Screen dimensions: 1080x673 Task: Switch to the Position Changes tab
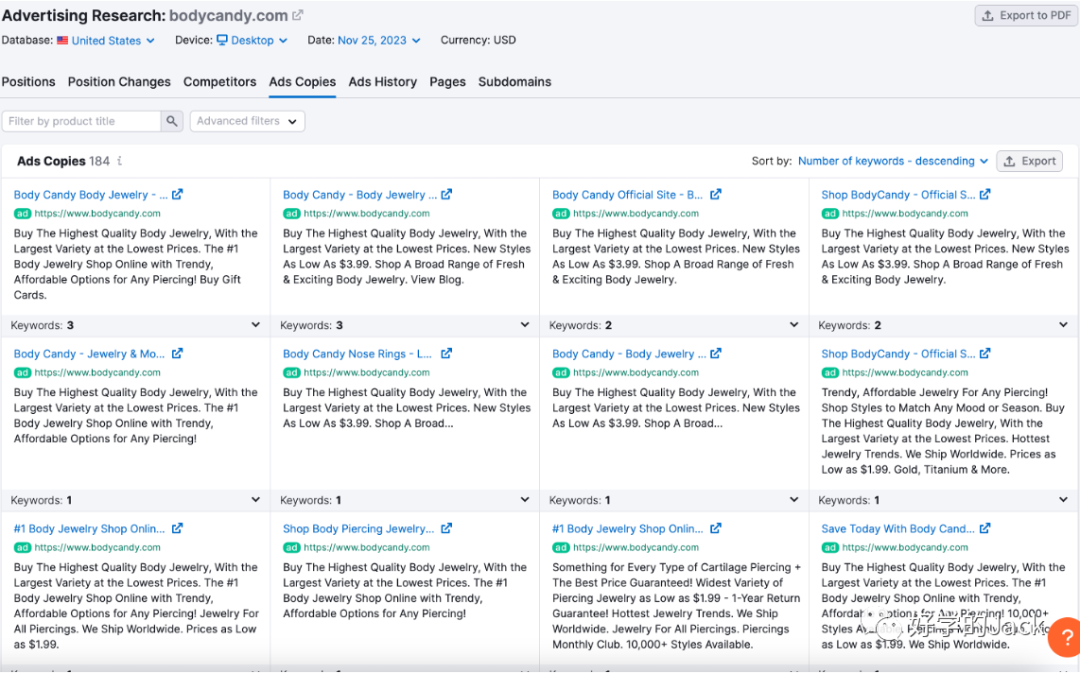pos(119,82)
